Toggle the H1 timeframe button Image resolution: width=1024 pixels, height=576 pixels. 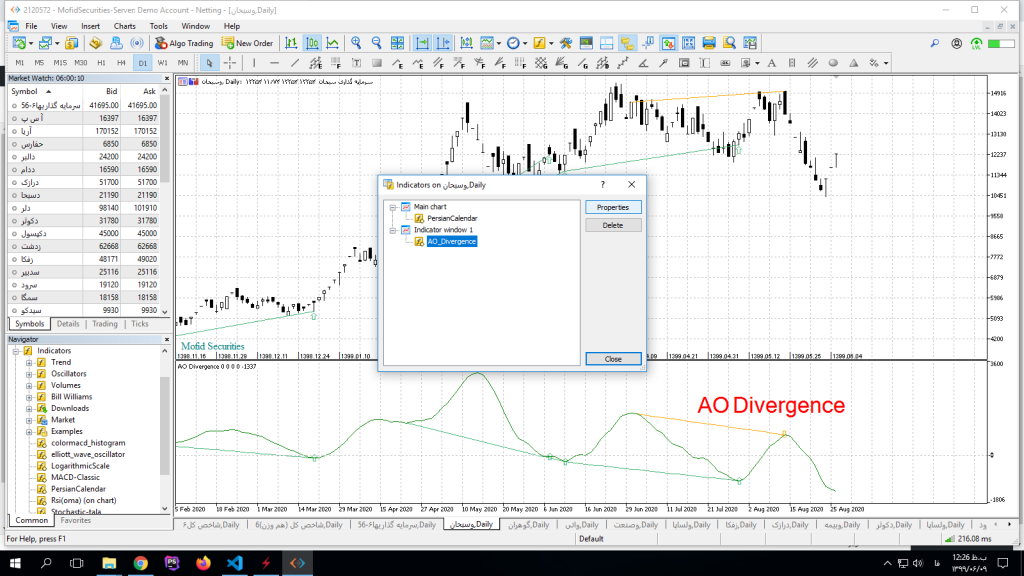click(100, 63)
